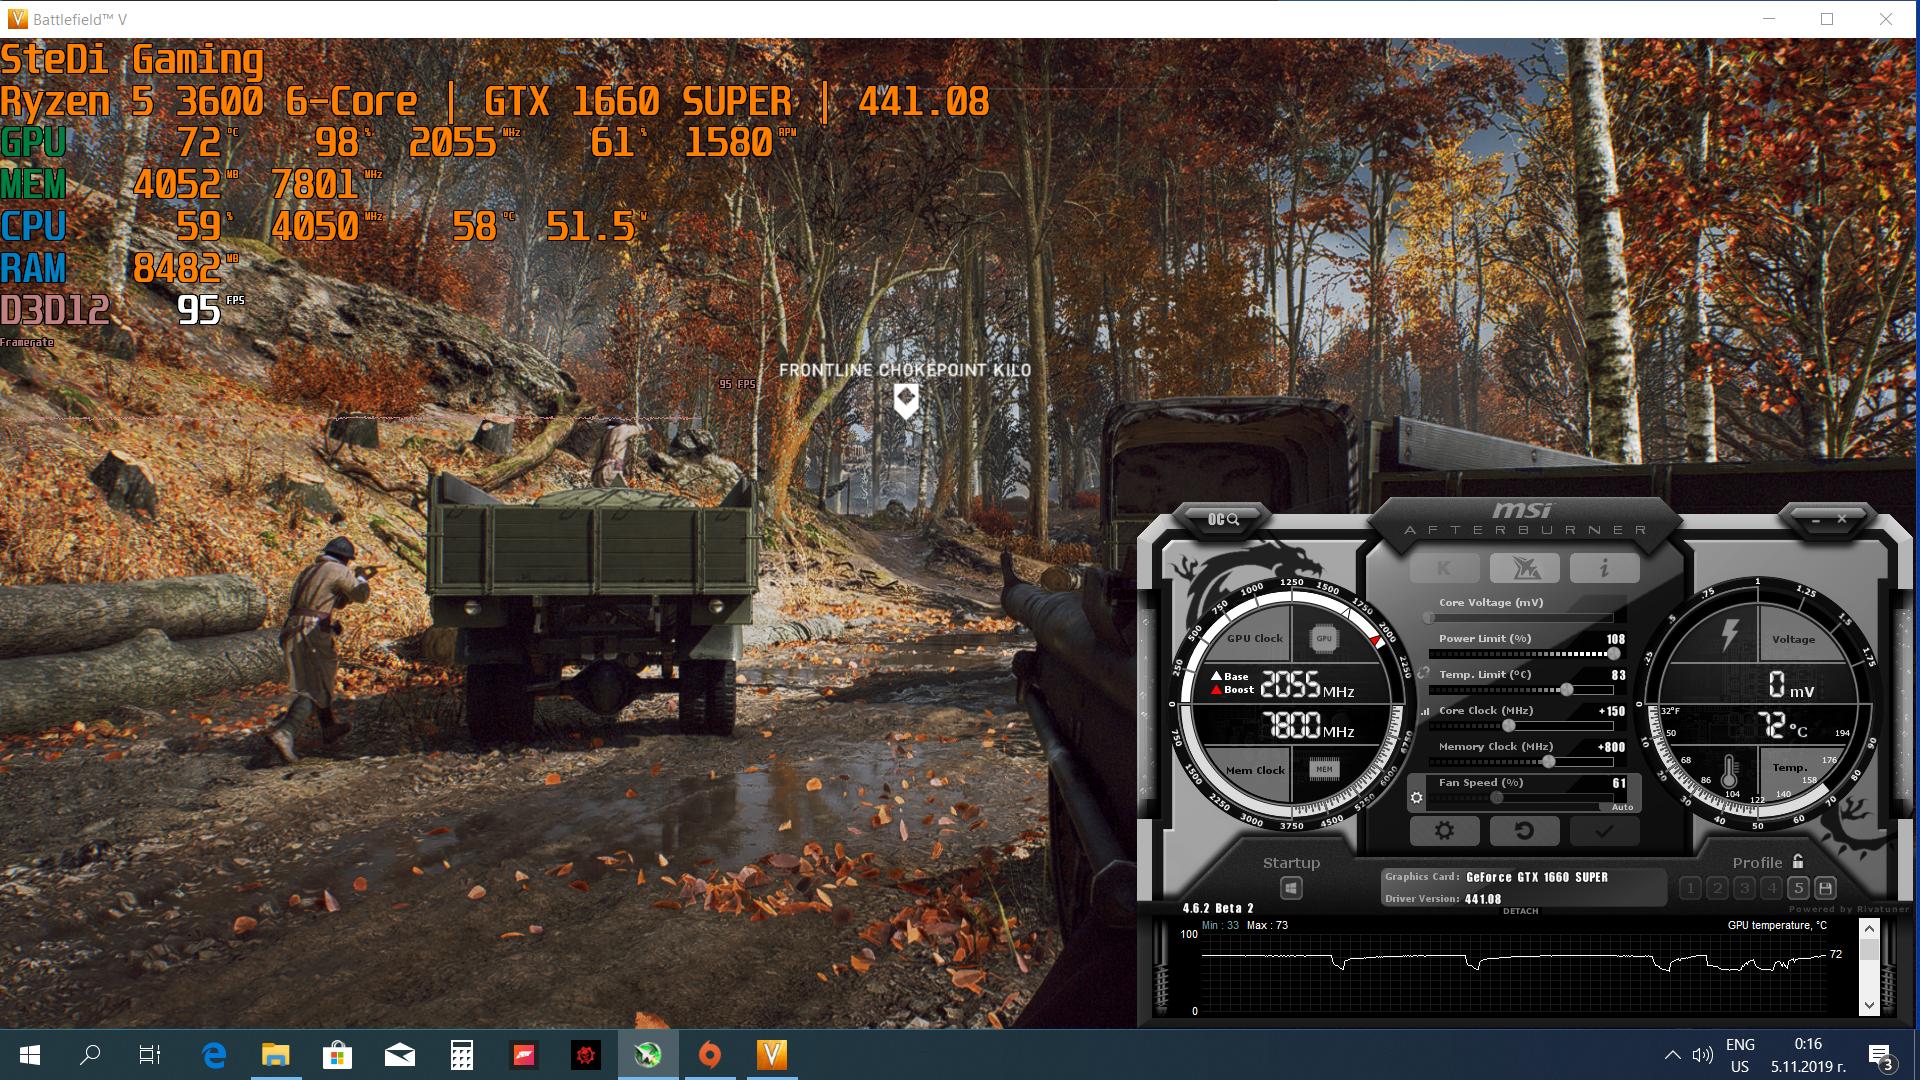Open the Mail app from the taskbar
1920x1080 pixels.
[400, 1055]
